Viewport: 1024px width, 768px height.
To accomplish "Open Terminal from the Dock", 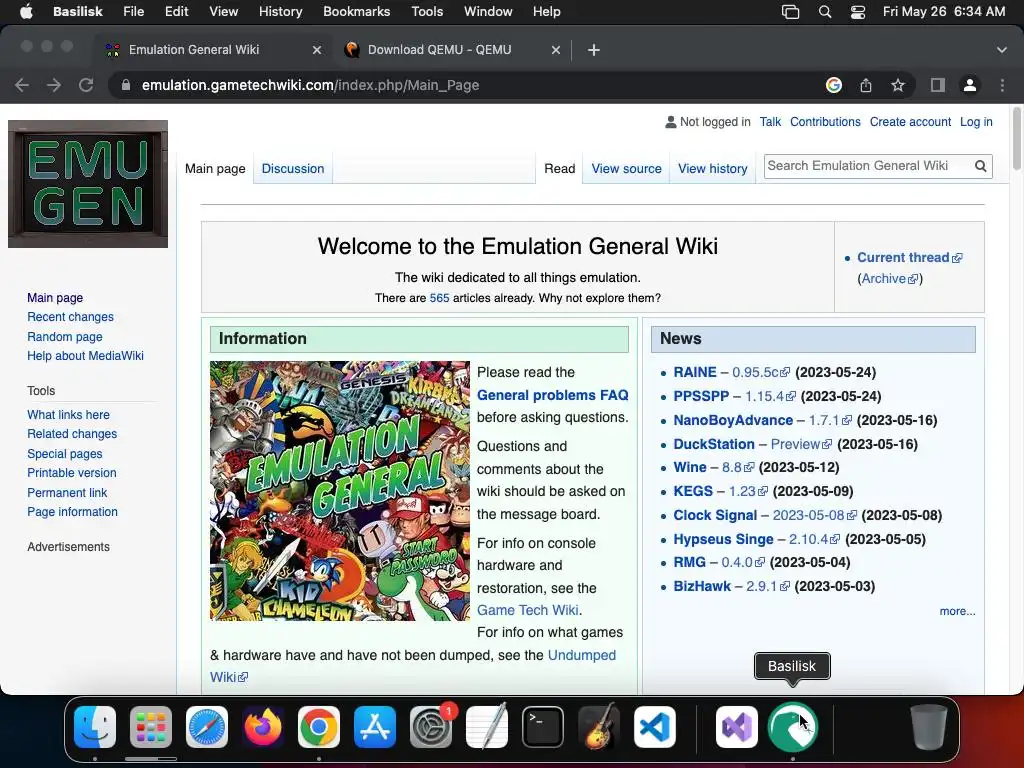I will 543,727.
